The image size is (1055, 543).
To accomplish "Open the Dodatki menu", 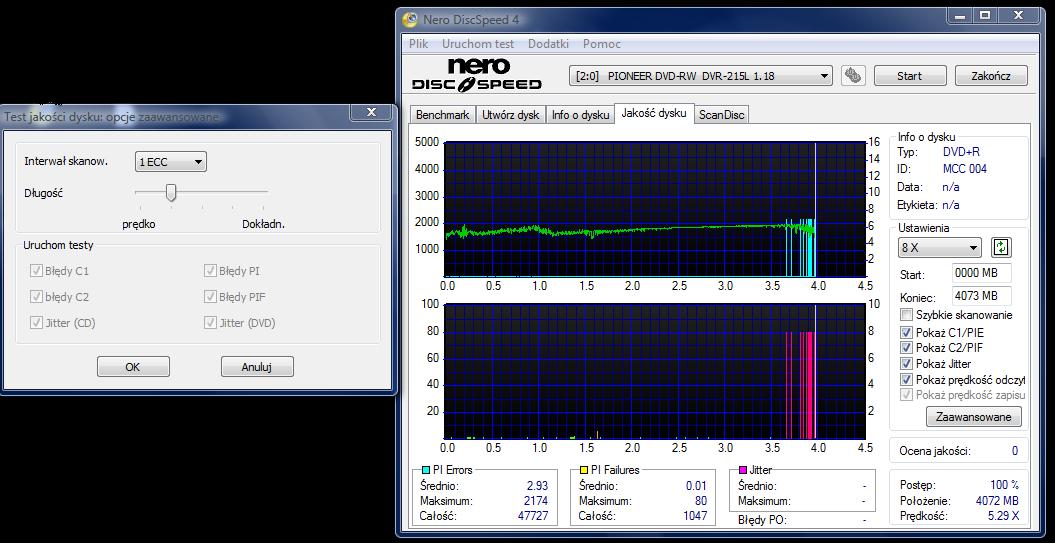I will pyautogui.click(x=548, y=44).
